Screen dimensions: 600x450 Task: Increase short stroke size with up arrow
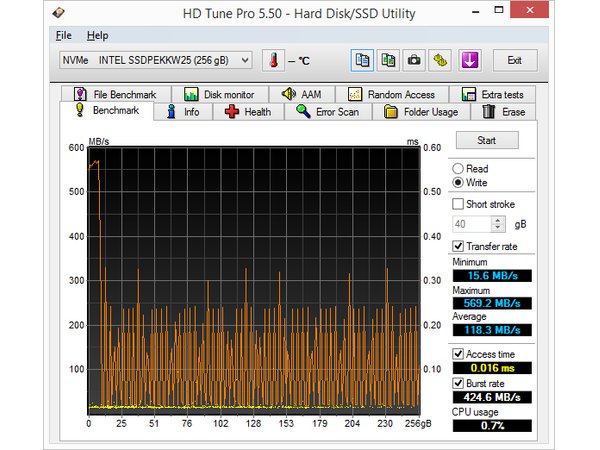tap(498, 220)
